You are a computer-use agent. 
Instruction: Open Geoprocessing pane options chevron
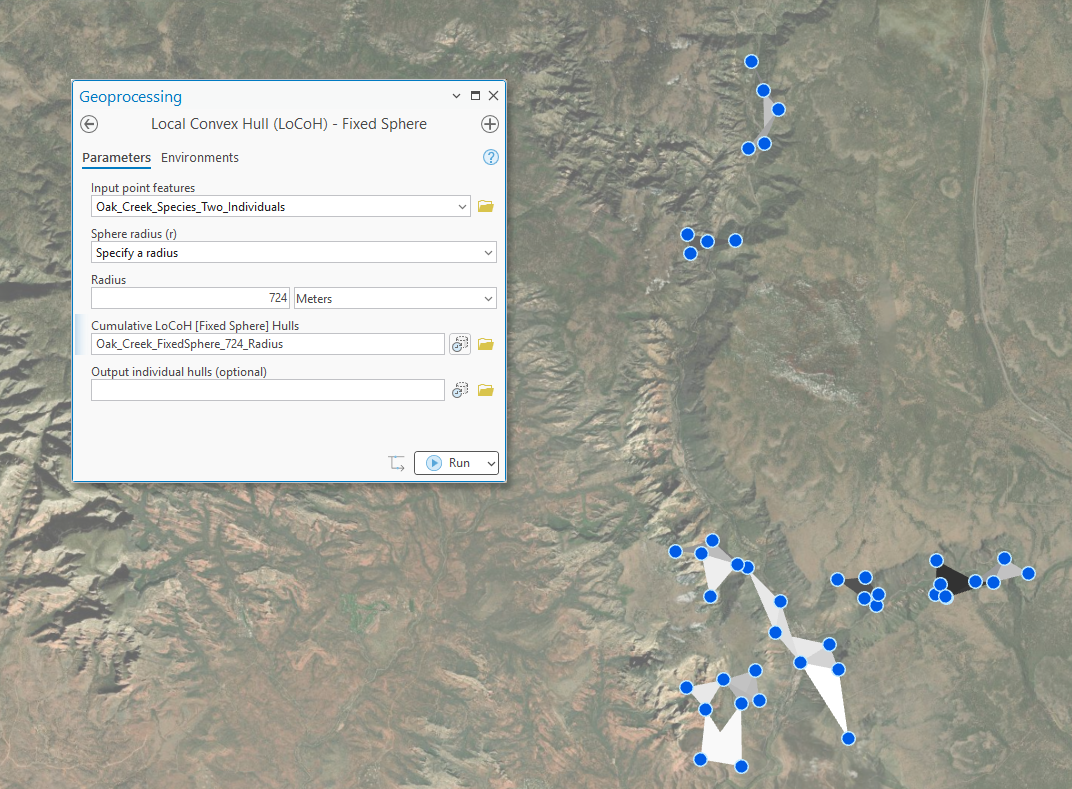[456, 96]
